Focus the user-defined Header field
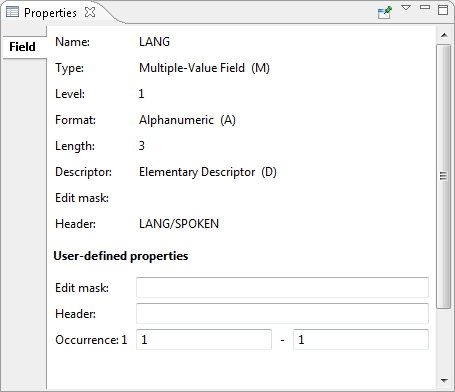This screenshot has height=392, width=455. [282, 313]
